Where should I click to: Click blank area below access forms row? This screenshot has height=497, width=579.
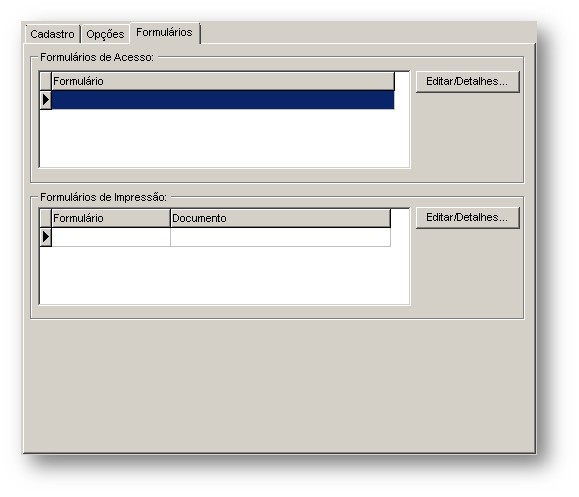(225, 138)
